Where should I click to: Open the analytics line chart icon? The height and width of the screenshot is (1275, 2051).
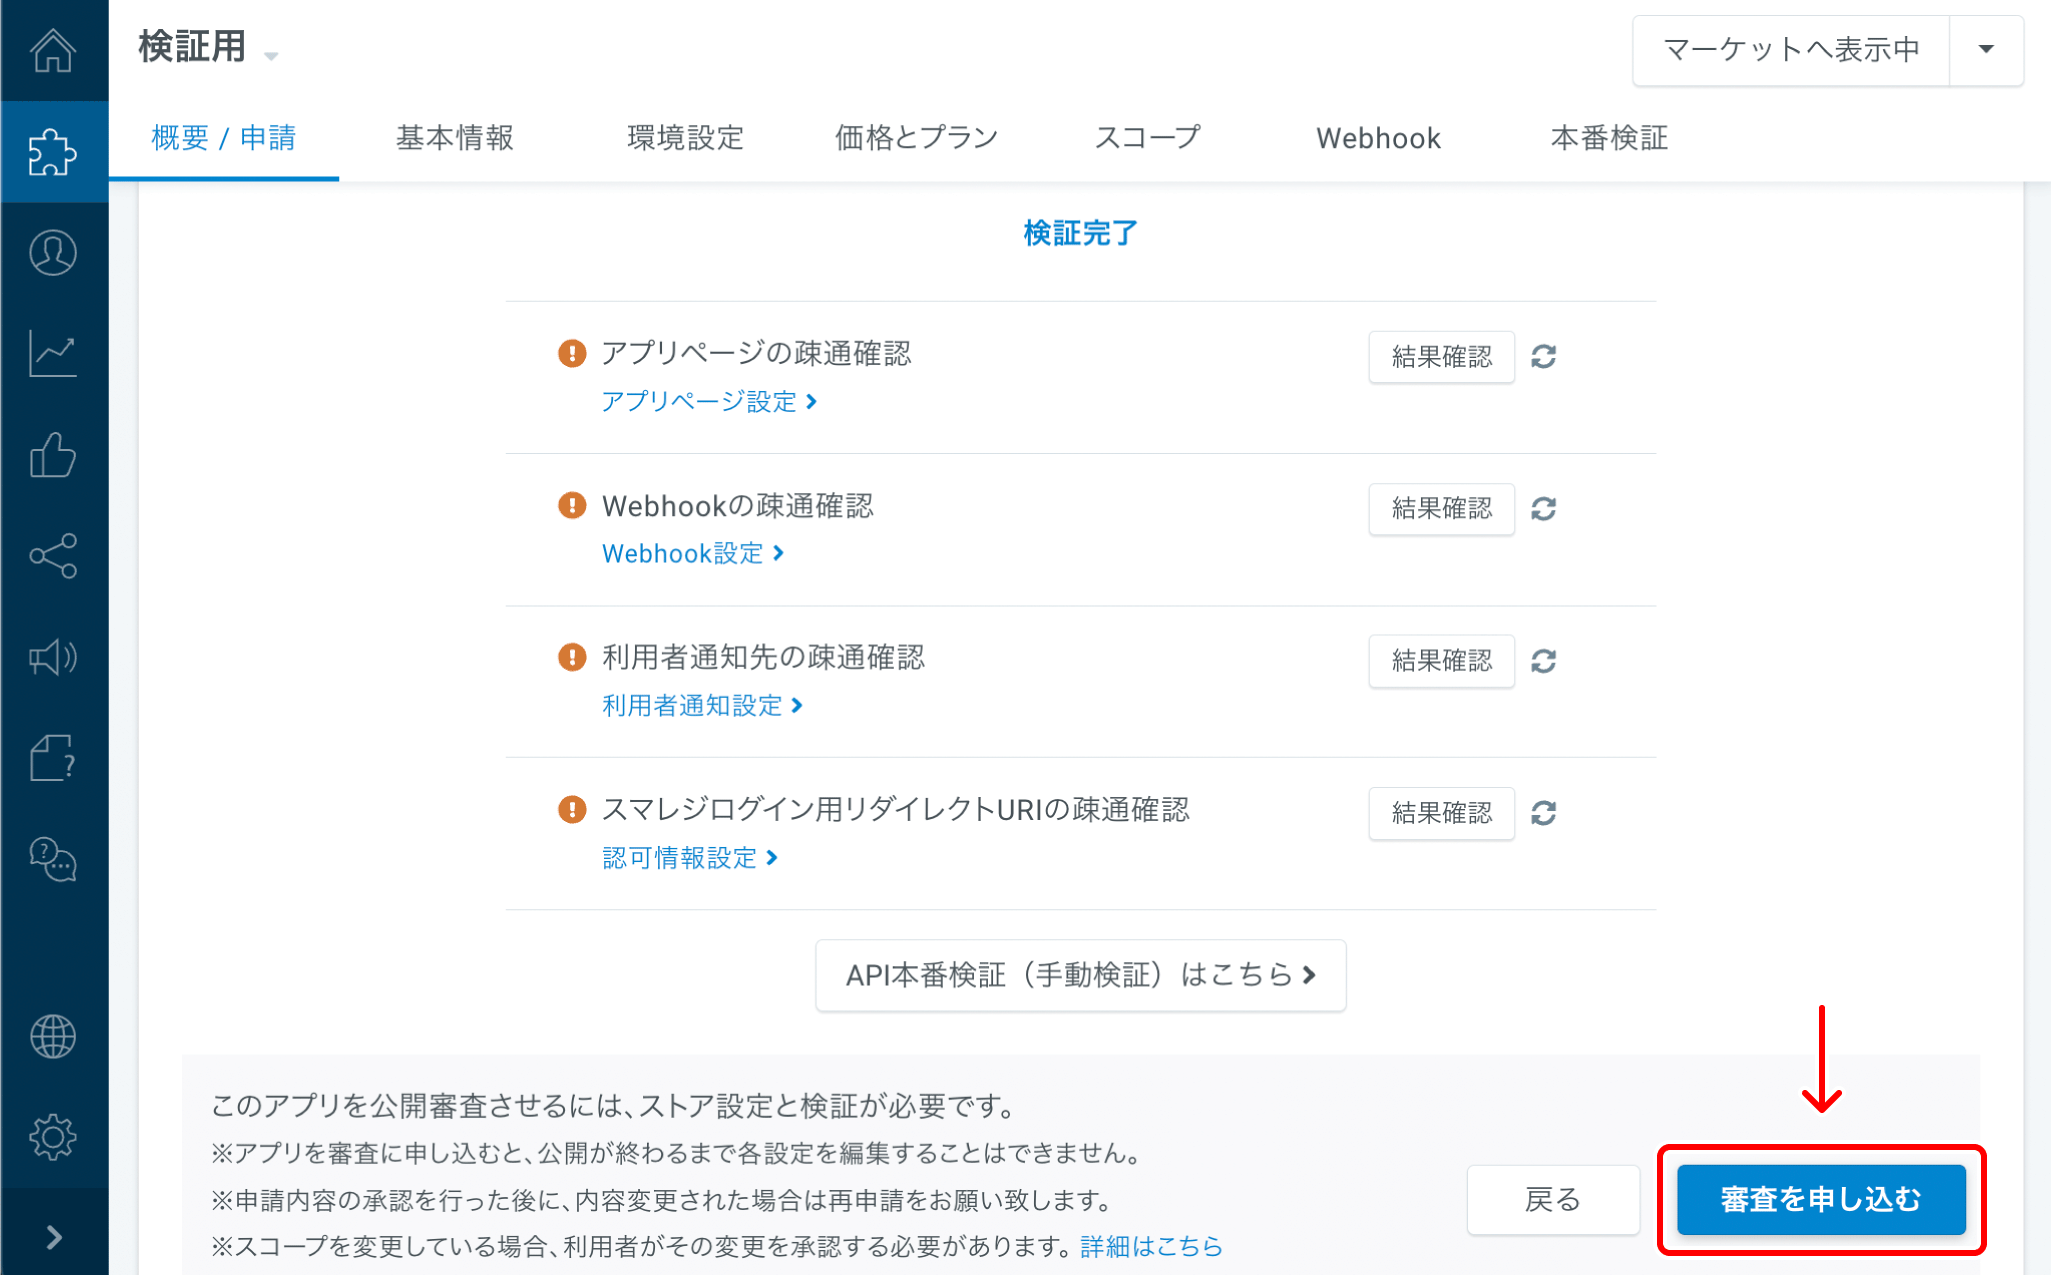[x=53, y=354]
